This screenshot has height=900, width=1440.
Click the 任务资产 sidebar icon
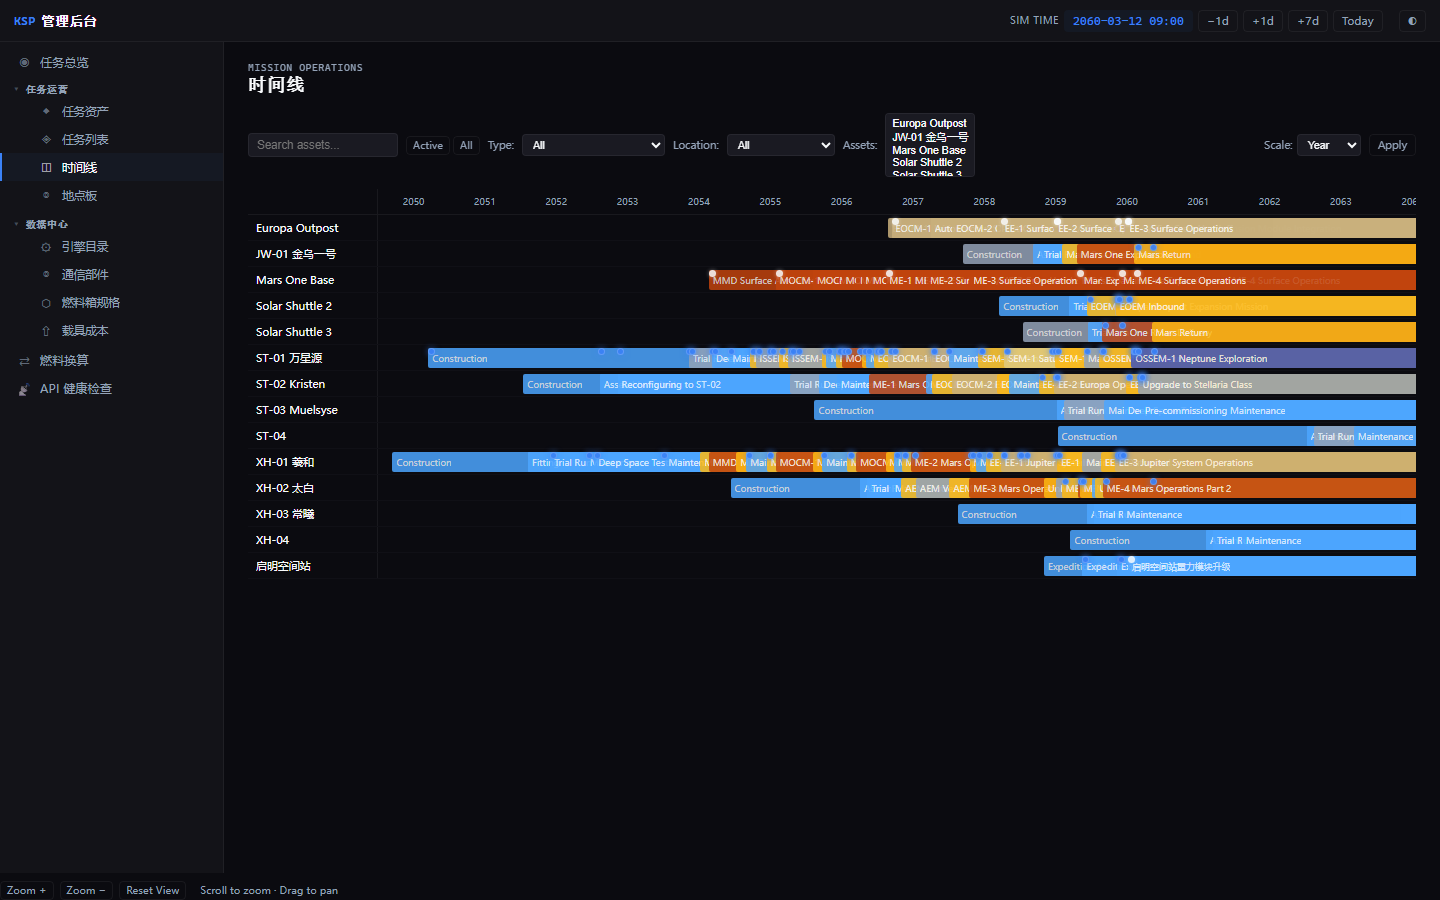pos(46,111)
